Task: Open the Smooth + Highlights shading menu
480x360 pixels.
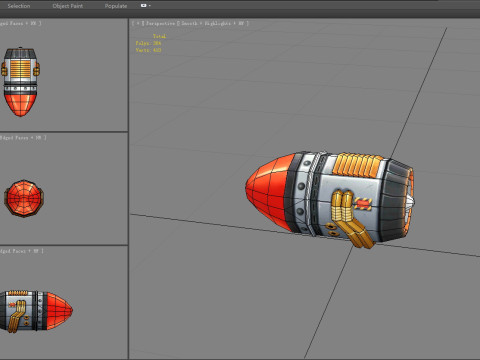Action: (213, 23)
